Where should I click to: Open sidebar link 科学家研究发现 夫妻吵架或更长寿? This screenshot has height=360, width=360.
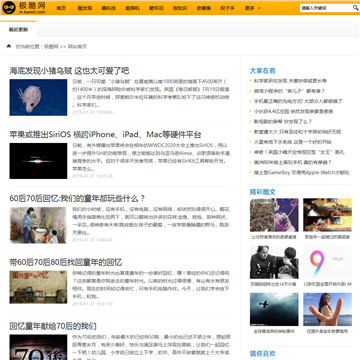click(x=290, y=81)
